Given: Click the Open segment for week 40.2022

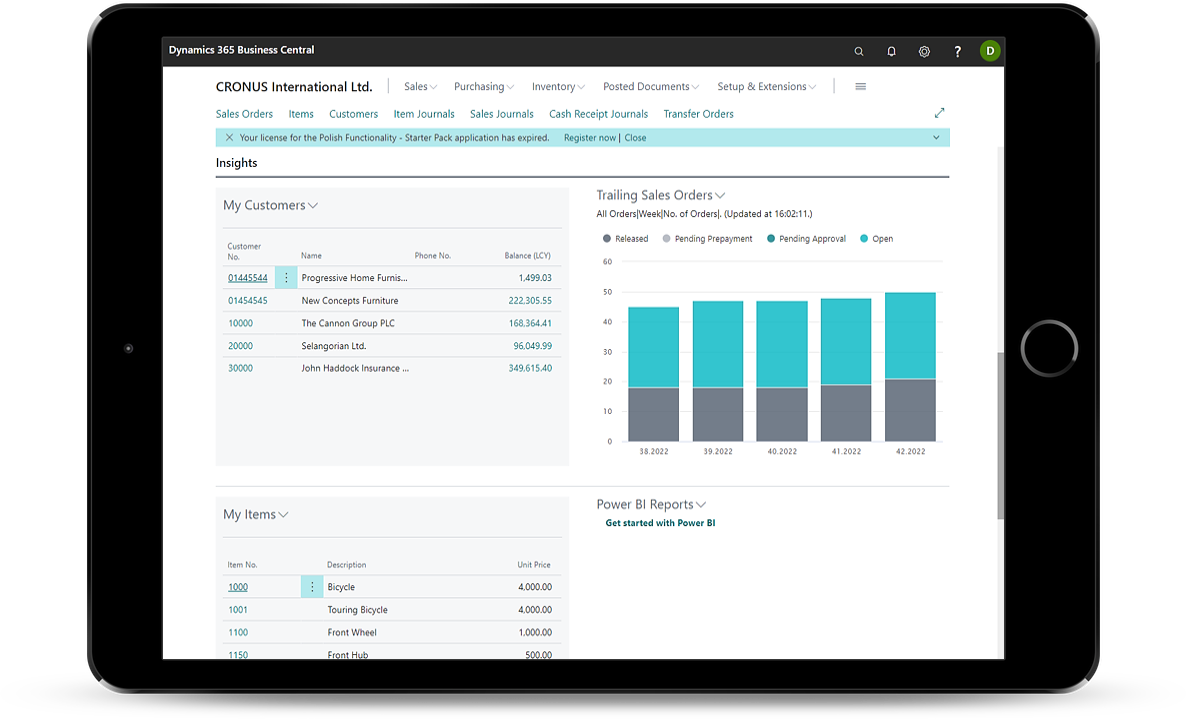Looking at the screenshot, I should (x=782, y=345).
